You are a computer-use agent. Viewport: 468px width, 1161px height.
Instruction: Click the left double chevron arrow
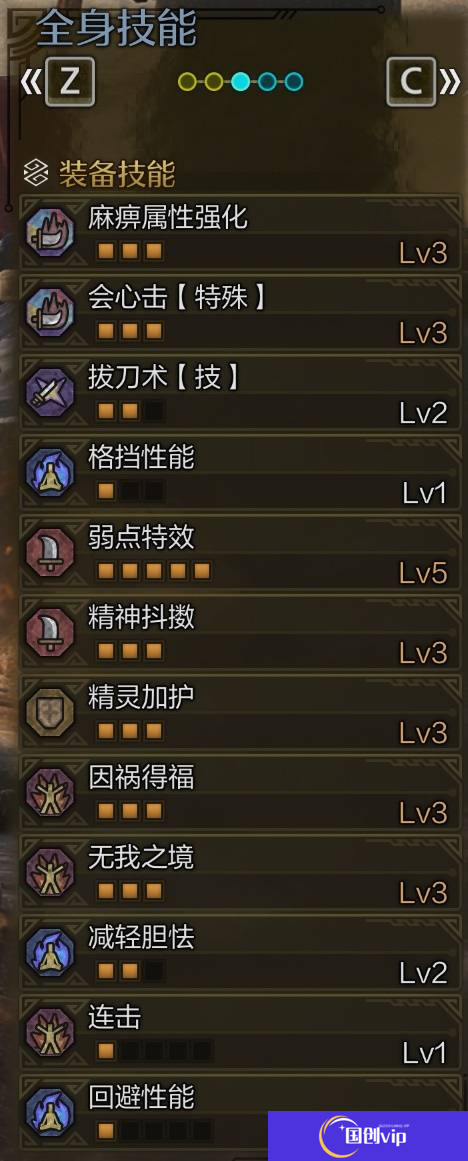[30, 83]
